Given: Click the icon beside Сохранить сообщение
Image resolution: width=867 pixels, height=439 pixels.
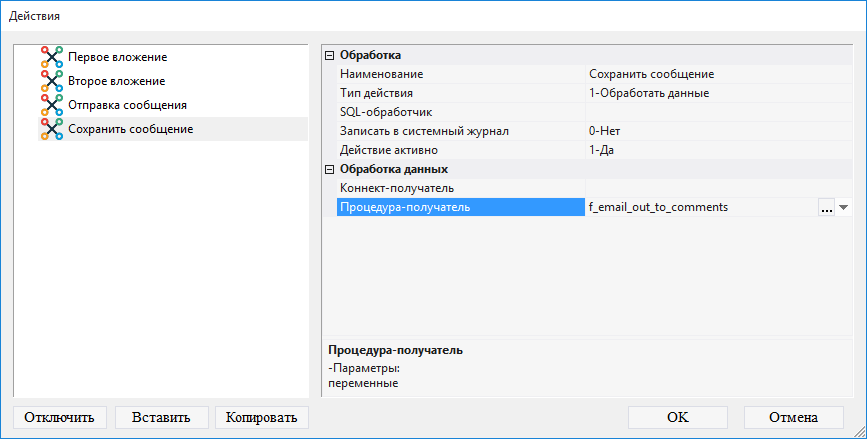Looking at the screenshot, I should click(52, 129).
